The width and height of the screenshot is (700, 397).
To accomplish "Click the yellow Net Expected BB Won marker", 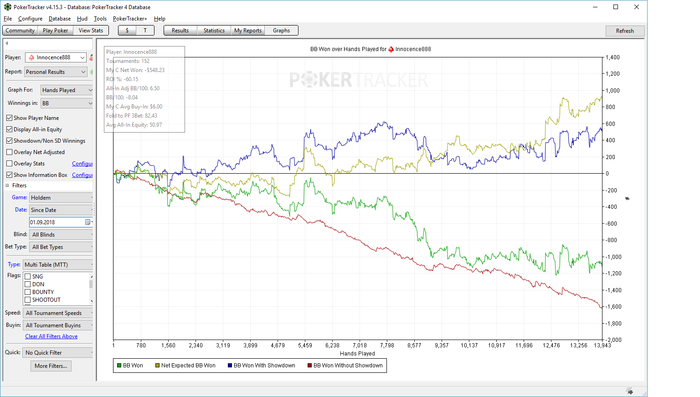I will (157, 365).
